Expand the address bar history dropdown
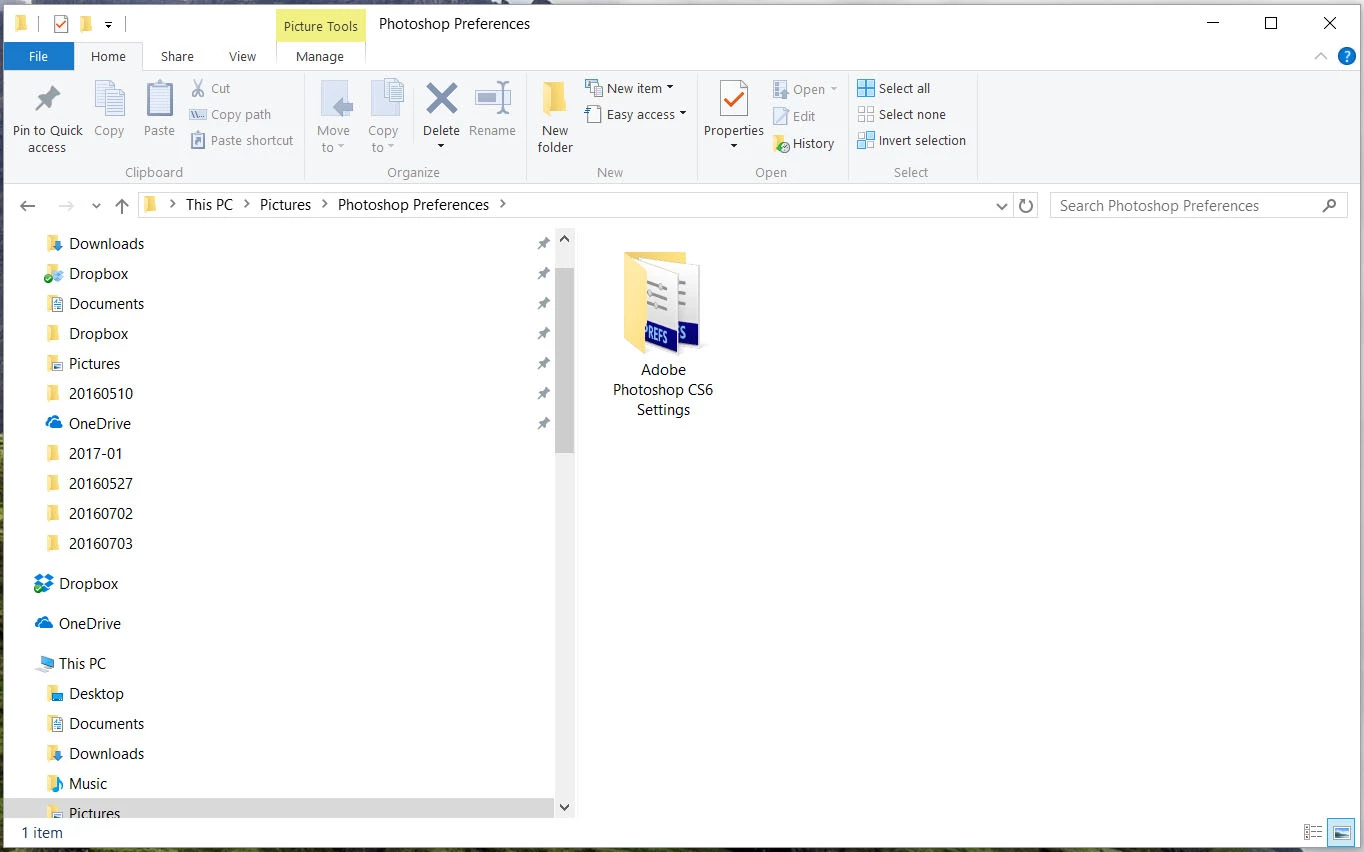Image resolution: width=1364 pixels, height=852 pixels. click(1002, 206)
